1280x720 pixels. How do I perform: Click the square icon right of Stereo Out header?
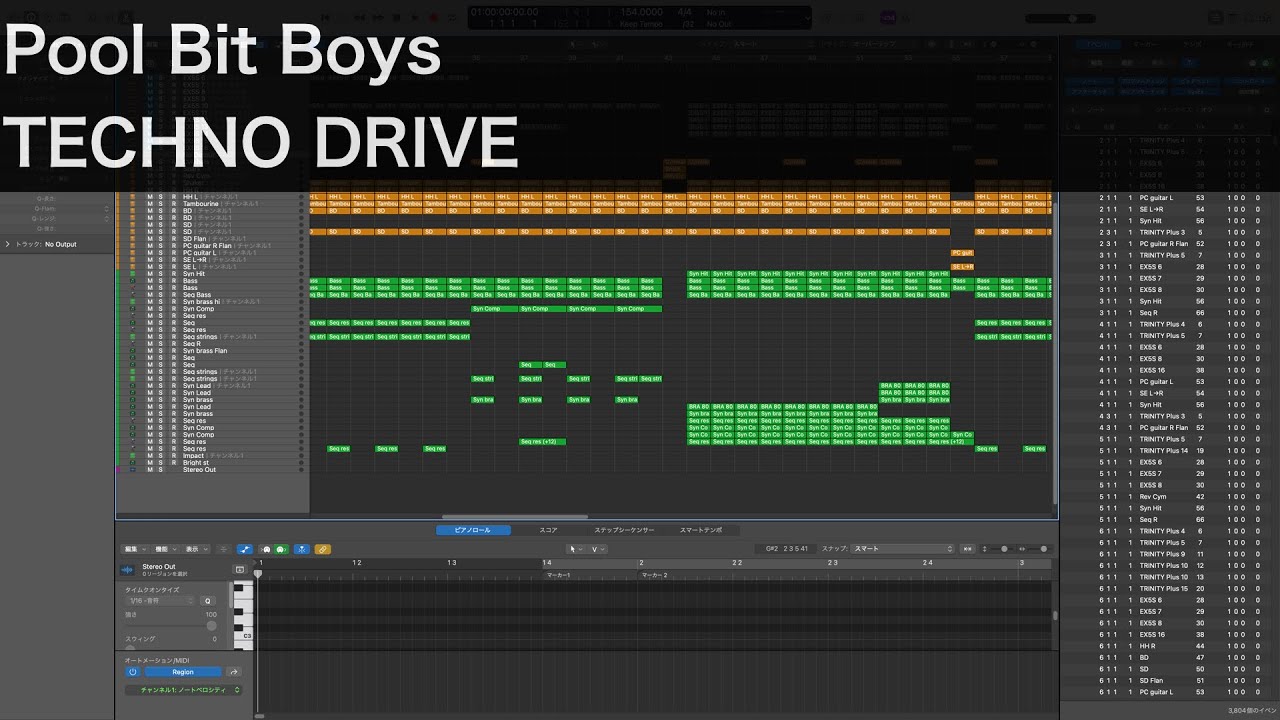tap(239, 569)
